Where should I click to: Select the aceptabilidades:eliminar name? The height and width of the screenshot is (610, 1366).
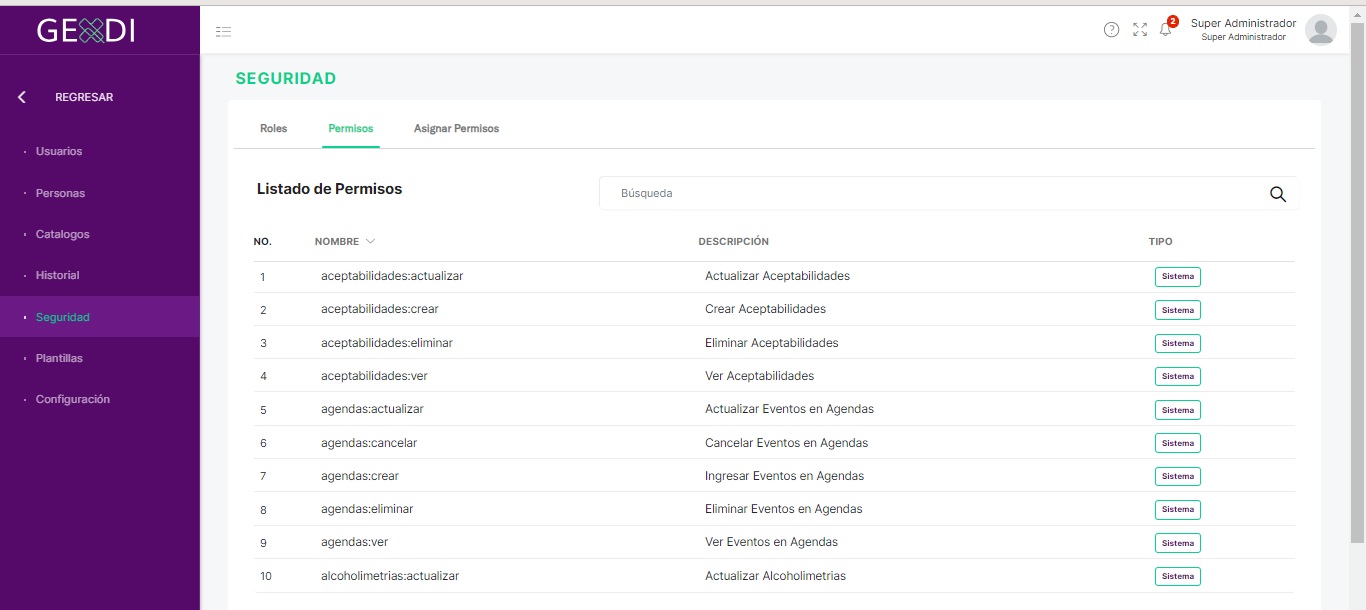click(x=387, y=343)
